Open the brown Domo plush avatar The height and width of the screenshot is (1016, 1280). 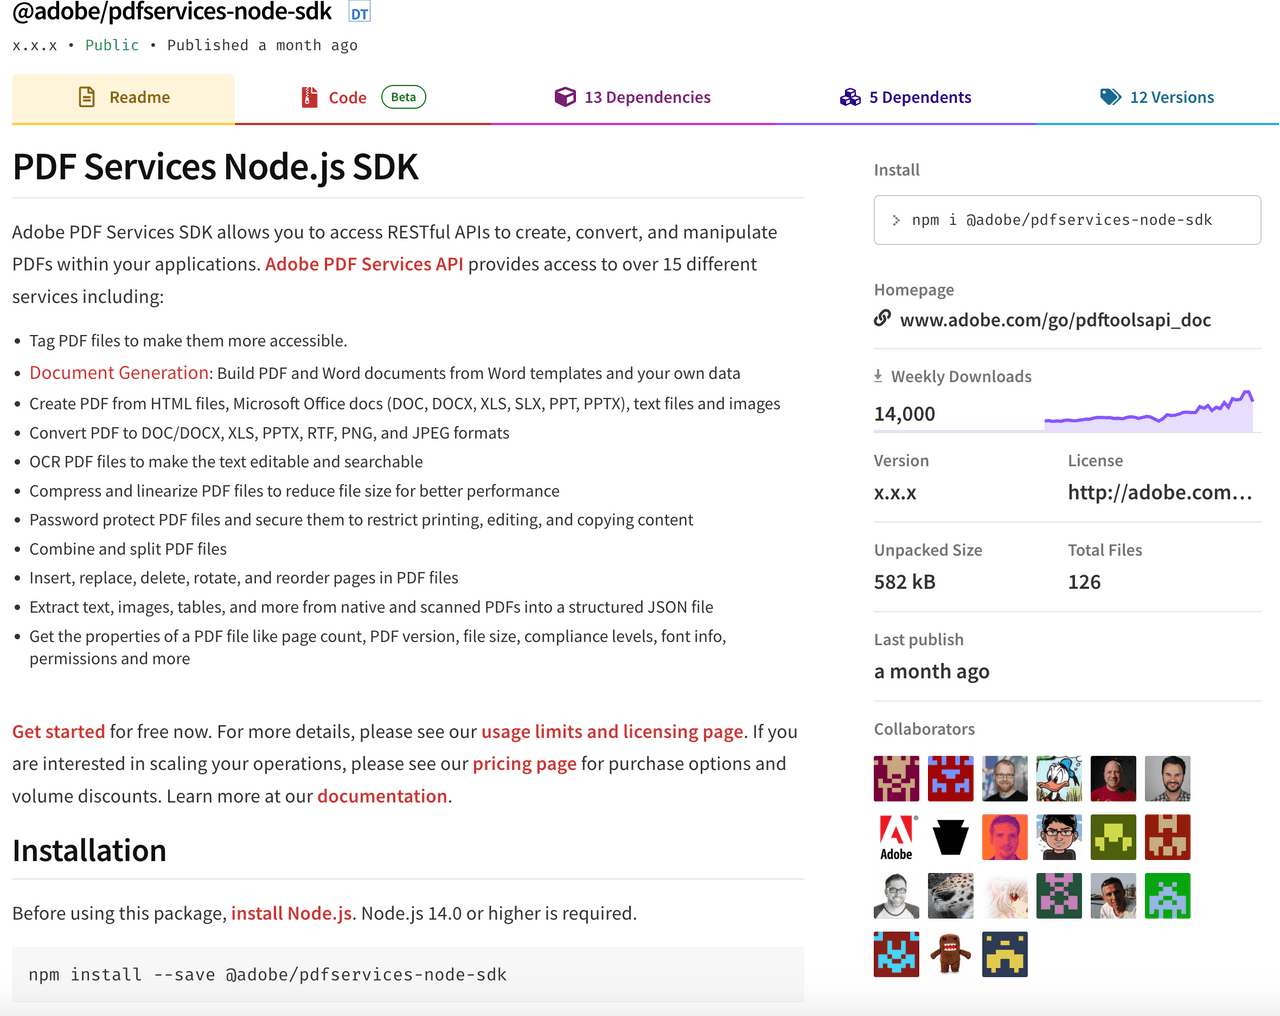pyautogui.click(x=951, y=954)
